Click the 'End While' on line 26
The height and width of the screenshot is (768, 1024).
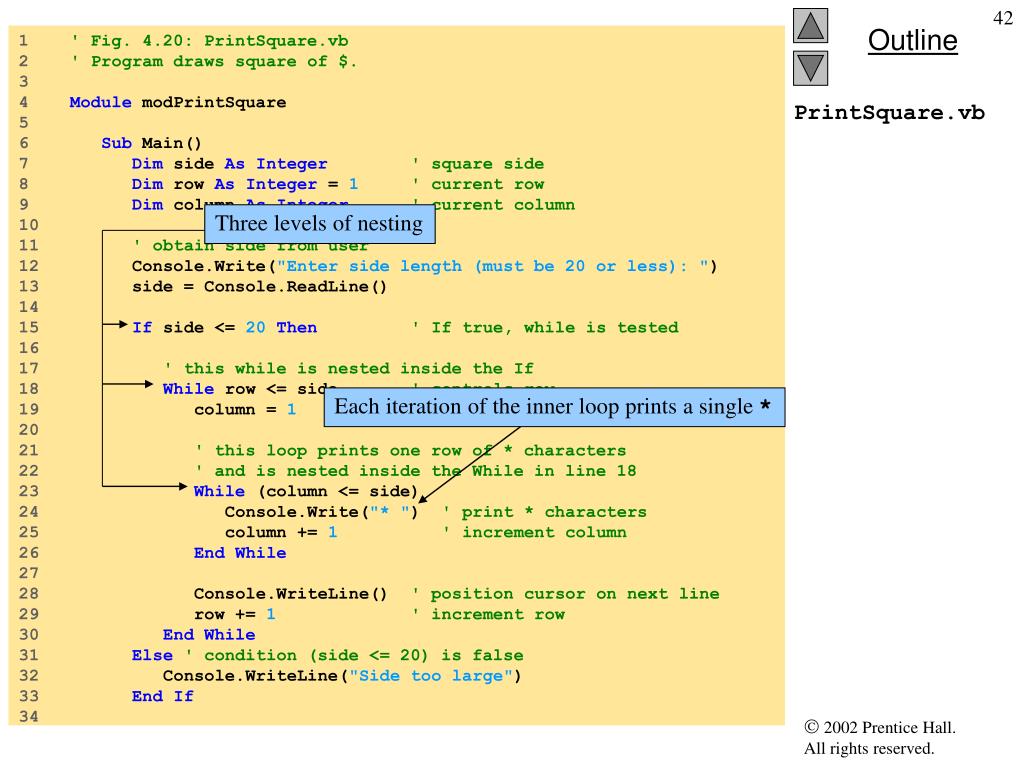click(240, 552)
